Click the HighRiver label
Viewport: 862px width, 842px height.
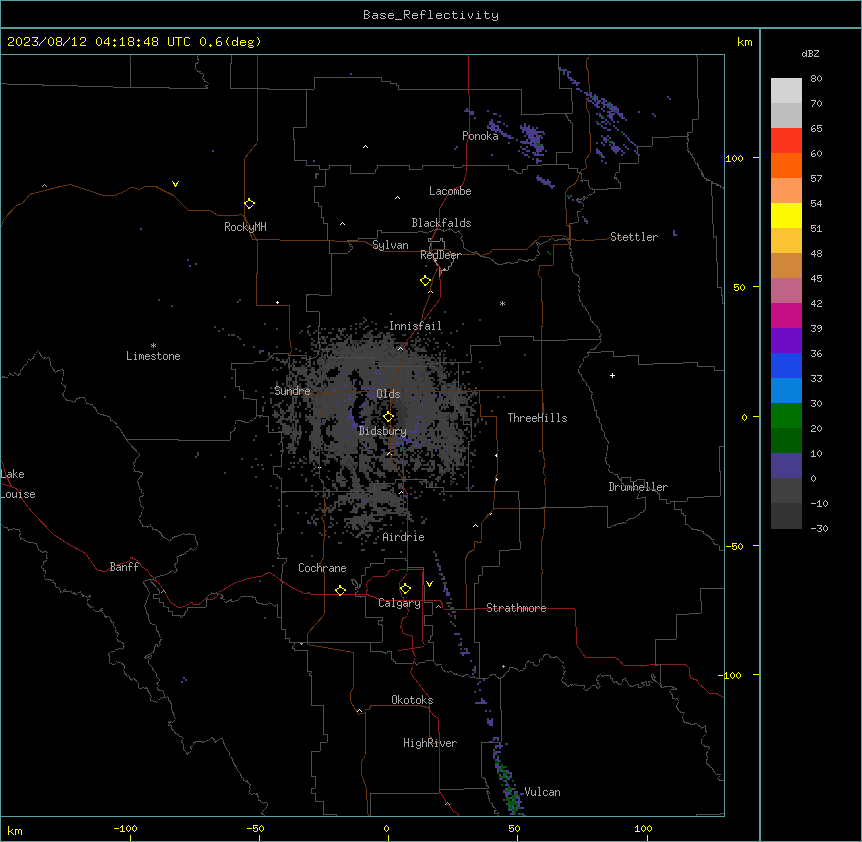coord(430,743)
